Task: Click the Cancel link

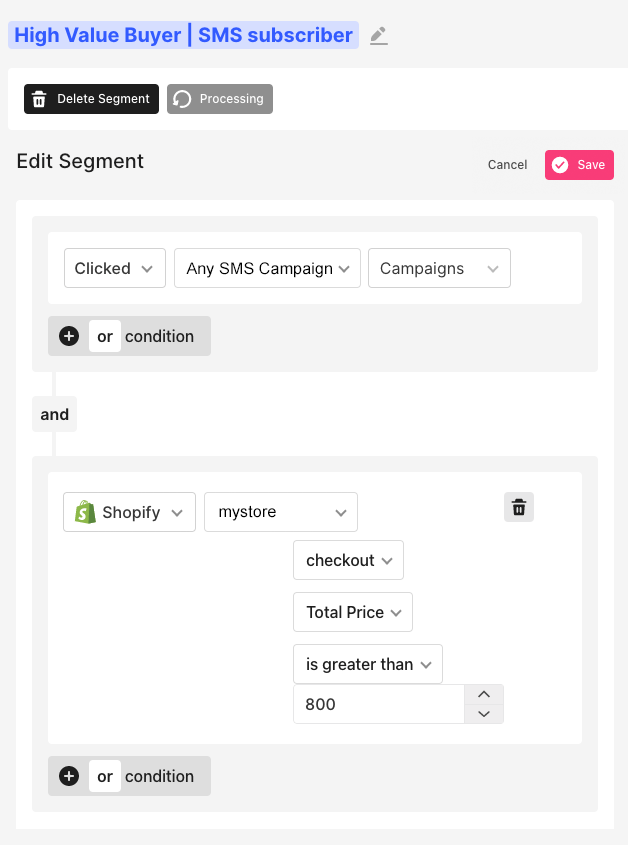Action: [x=507, y=165]
